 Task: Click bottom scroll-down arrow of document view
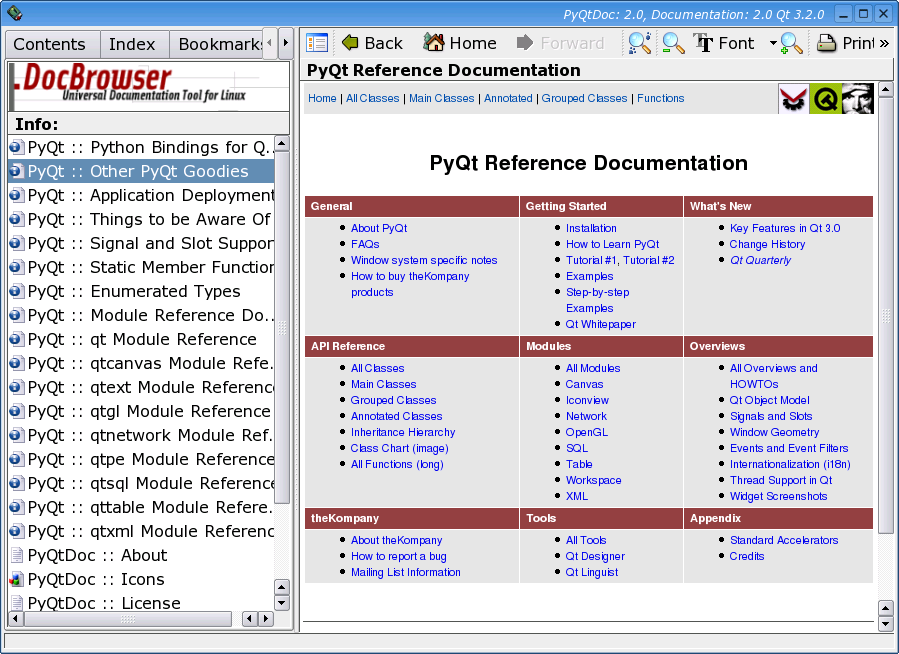coord(885,624)
